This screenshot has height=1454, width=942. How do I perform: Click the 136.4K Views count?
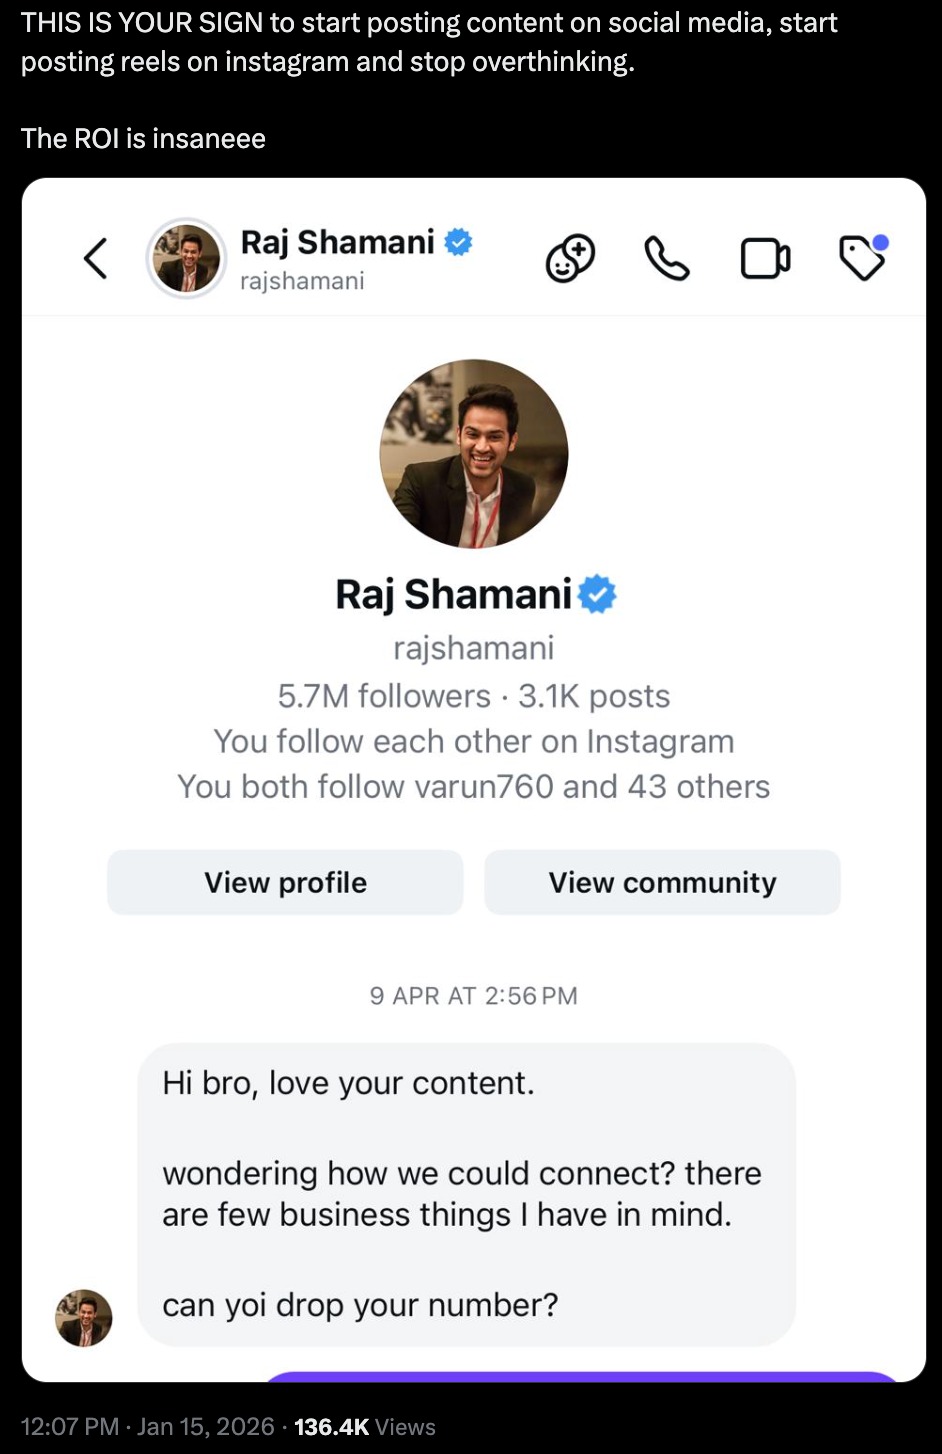(364, 1427)
